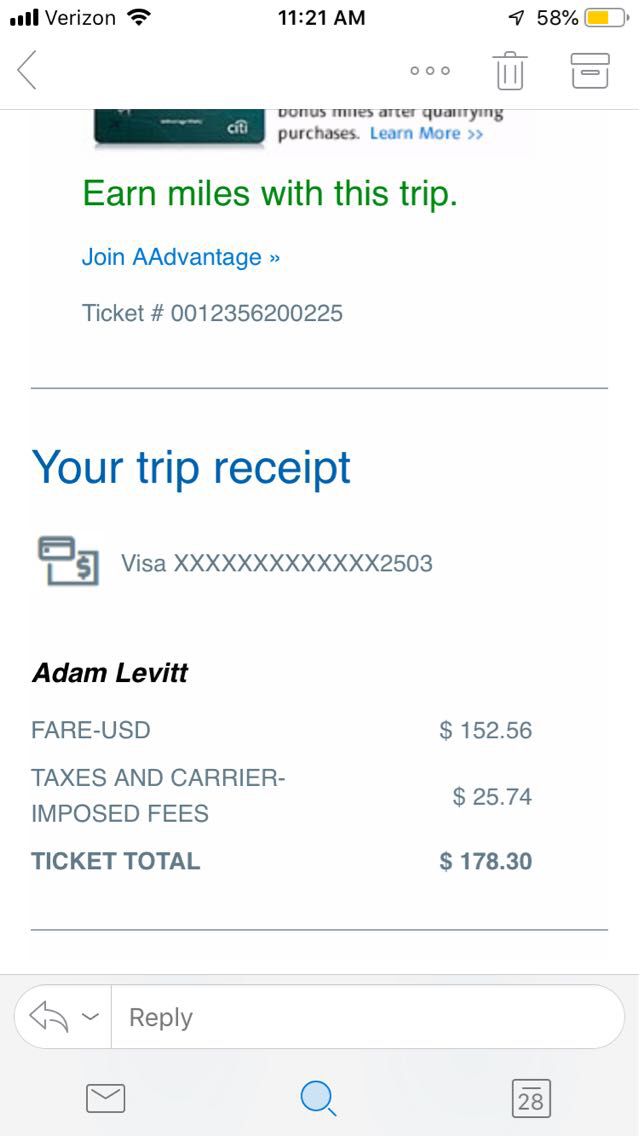Open the Calendar tab icon
This screenshot has height=1136, width=639.
tap(530, 1099)
